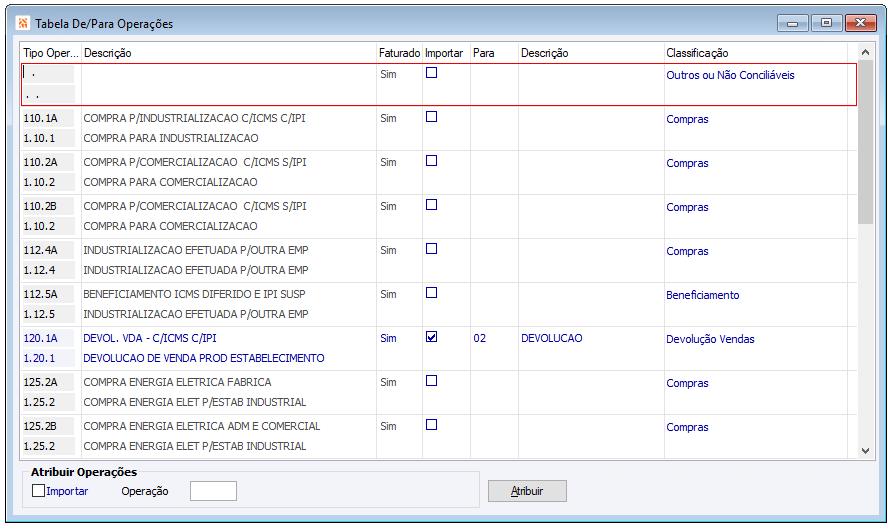Select cell 1.20.1 under 120.1A
Viewport: 888px width, 529px height.
[x=48, y=358]
